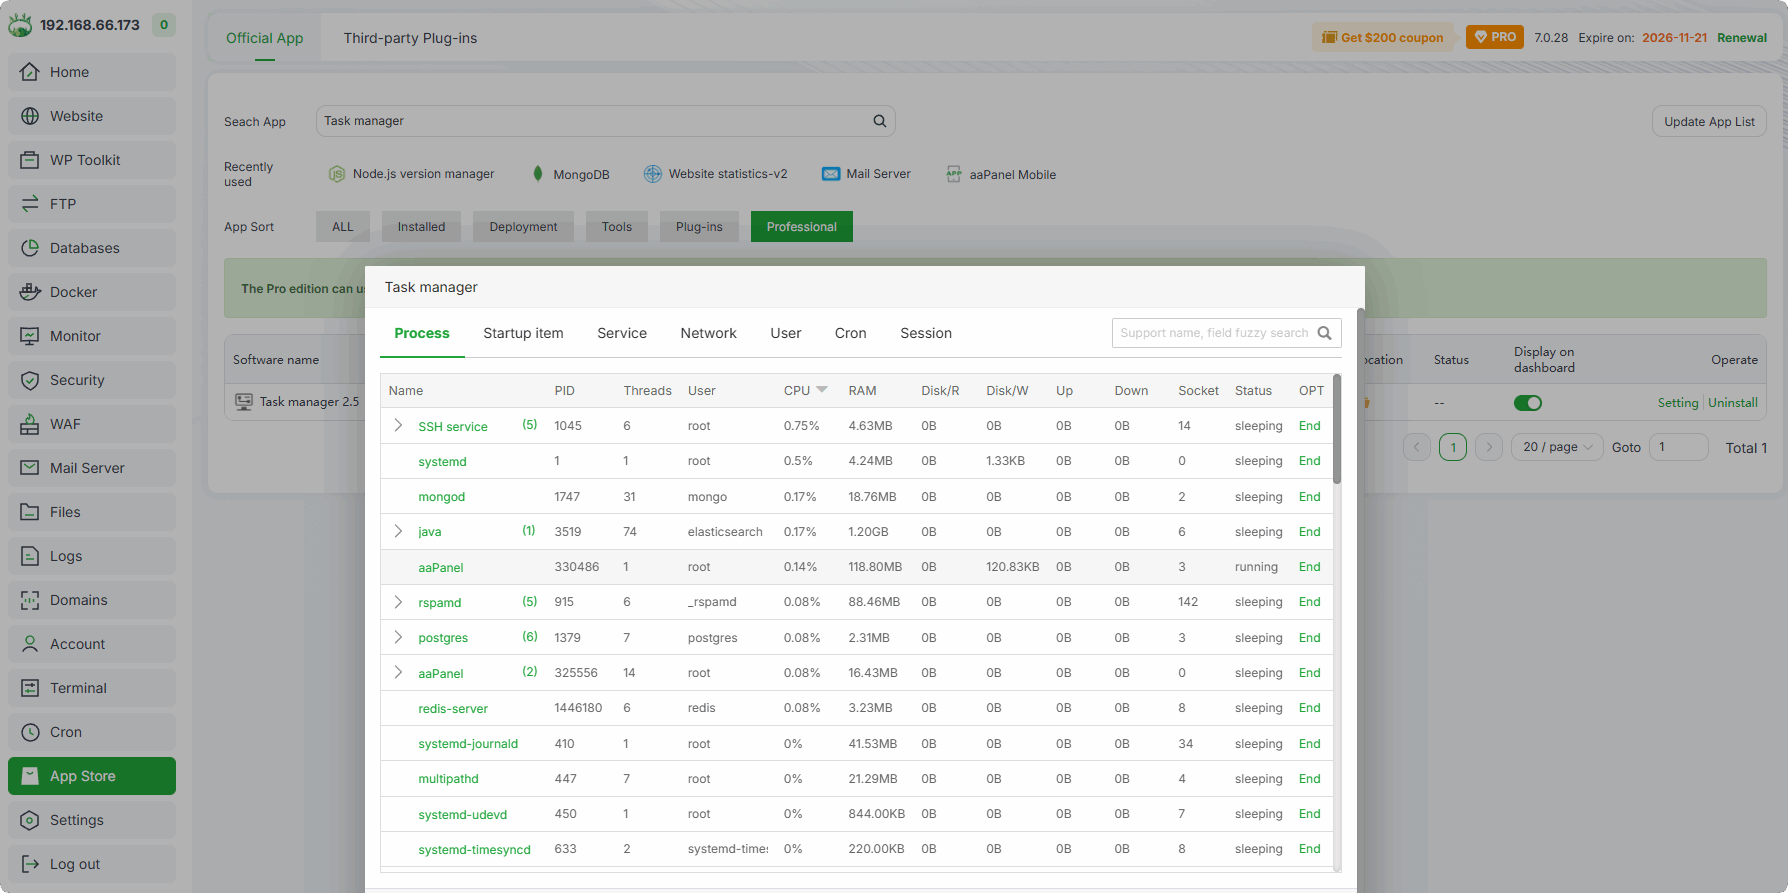Switch to the Network tab

click(708, 333)
